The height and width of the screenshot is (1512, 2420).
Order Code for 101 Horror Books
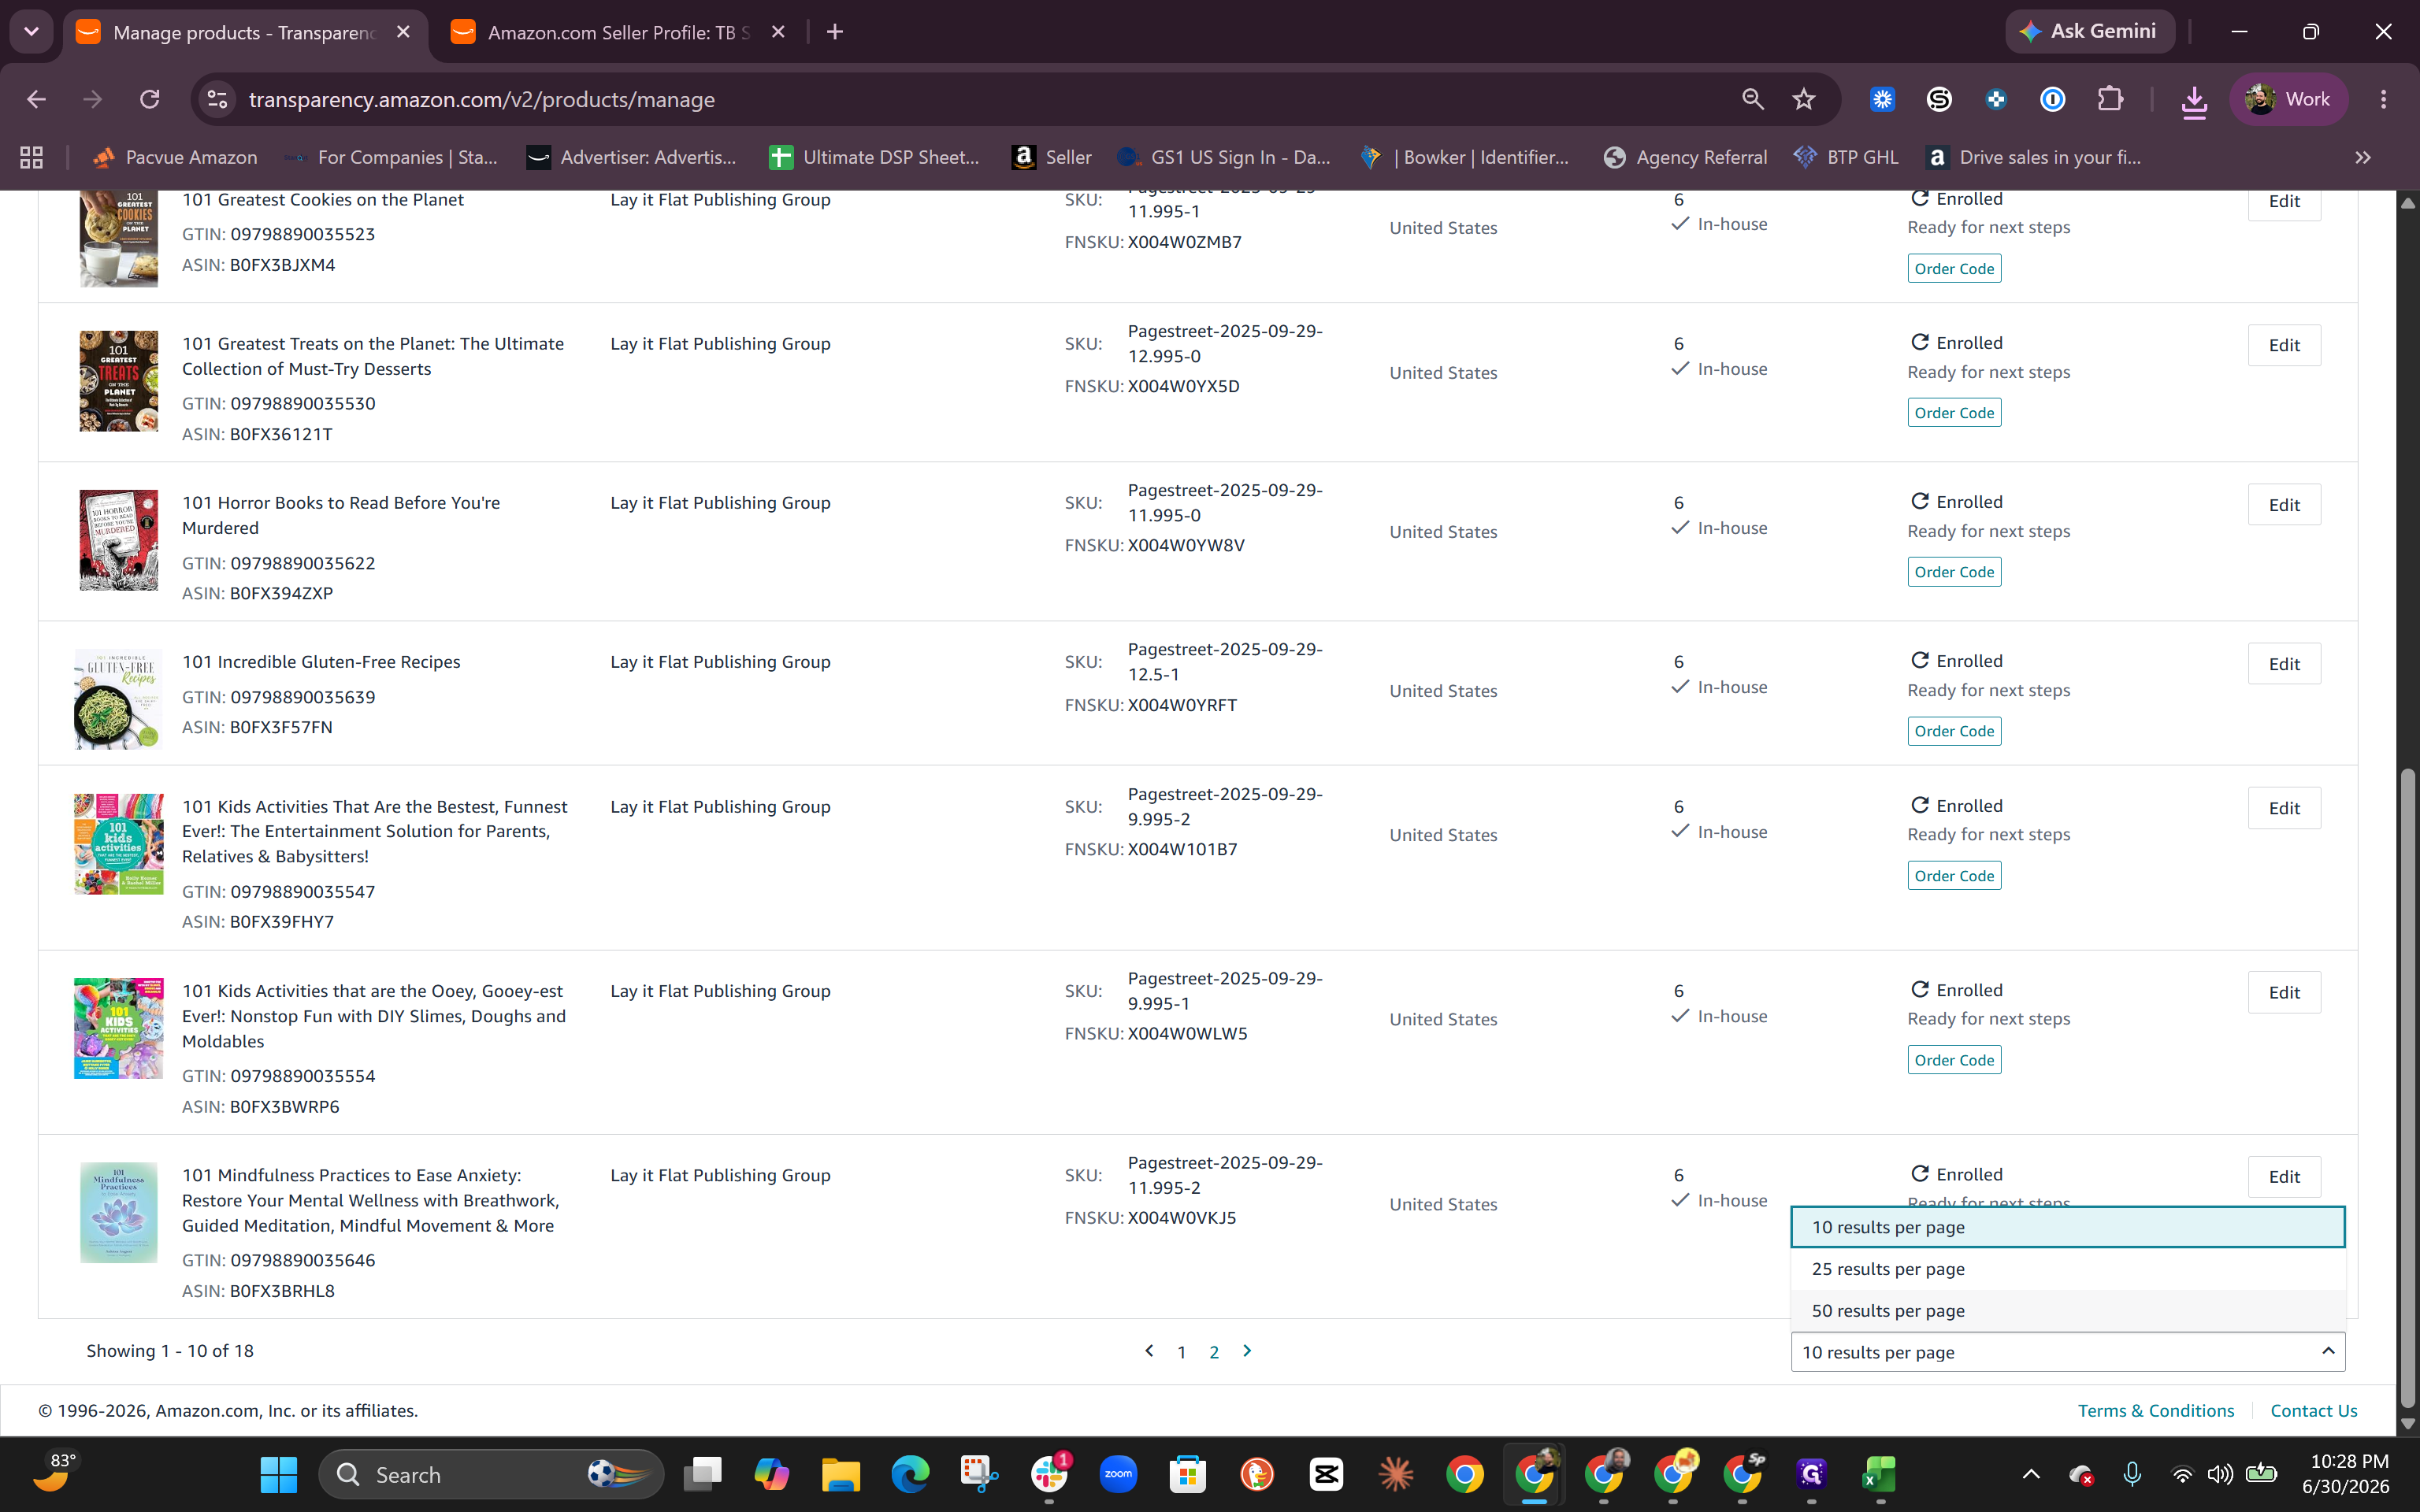pyautogui.click(x=1954, y=572)
